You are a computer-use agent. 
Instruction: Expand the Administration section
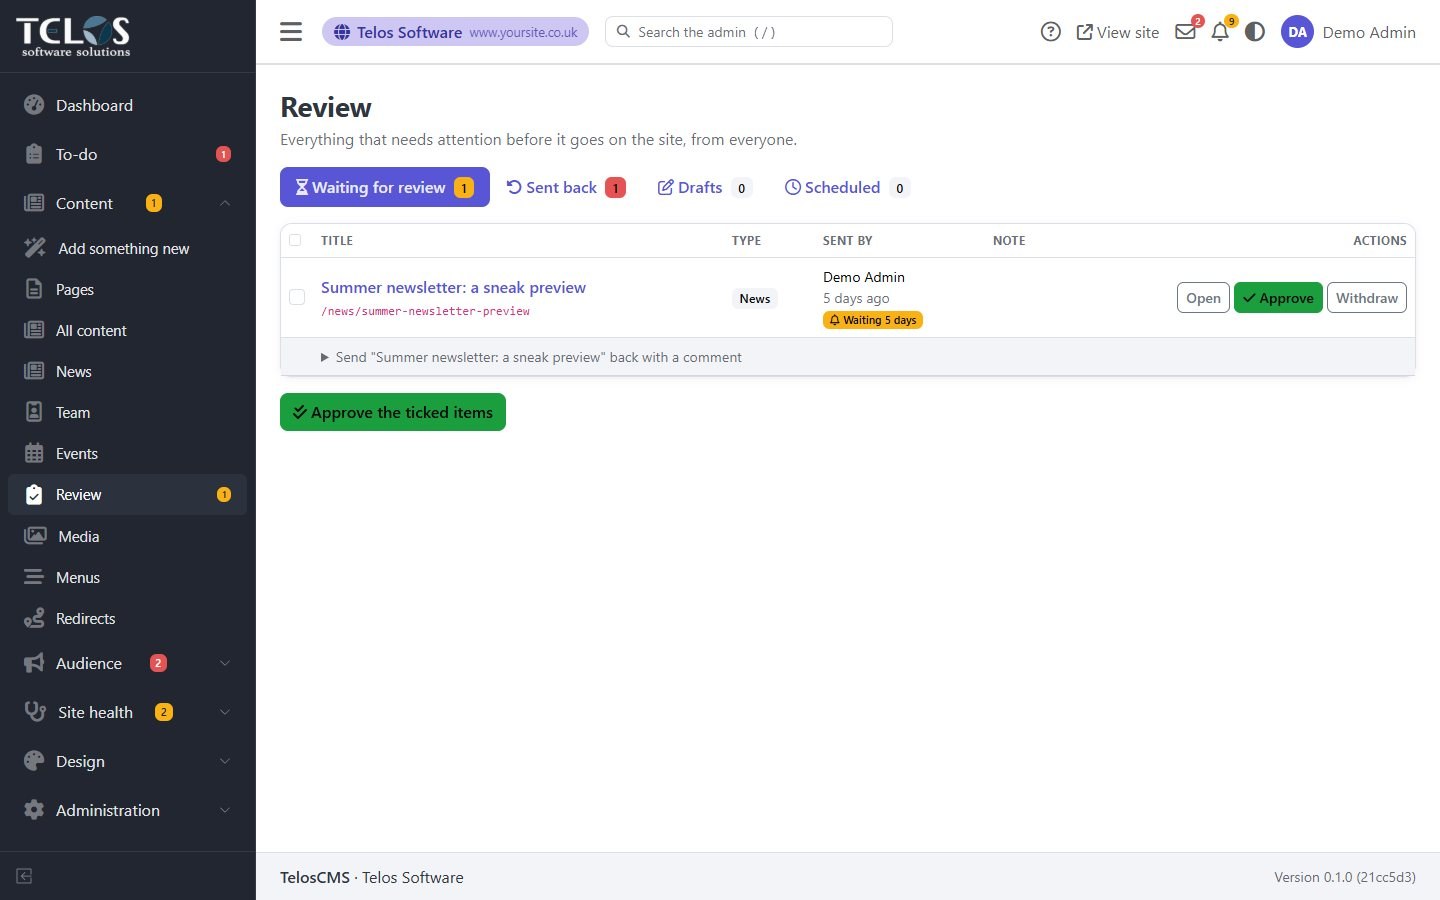tap(127, 810)
